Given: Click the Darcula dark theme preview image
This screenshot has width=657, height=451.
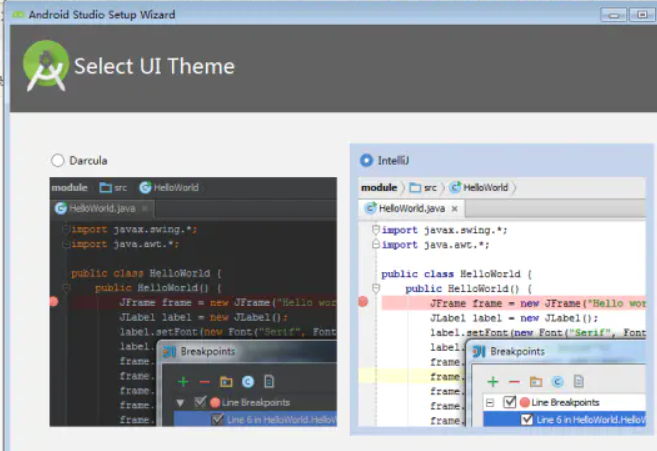Looking at the screenshot, I should (193, 302).
